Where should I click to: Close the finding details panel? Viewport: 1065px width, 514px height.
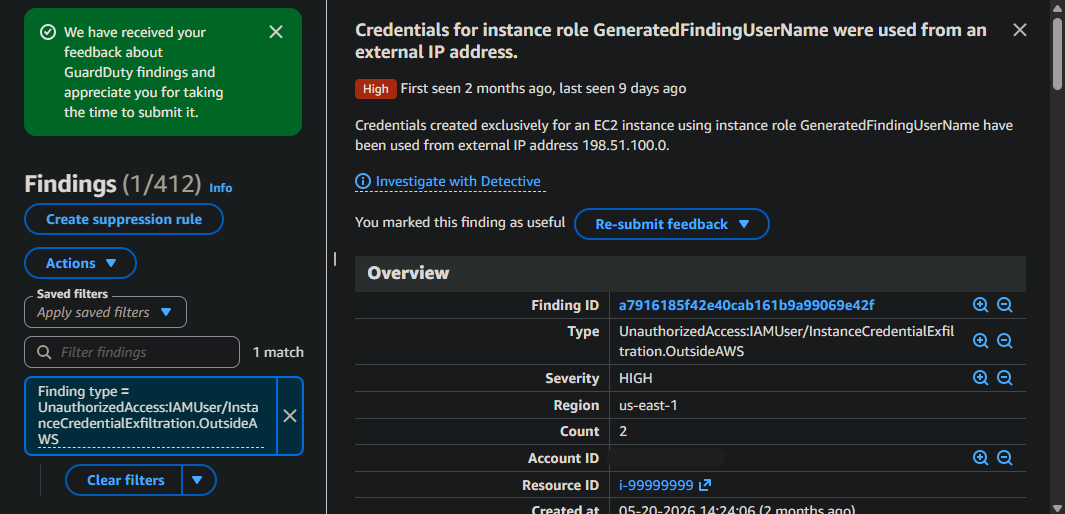(1019, 30)
